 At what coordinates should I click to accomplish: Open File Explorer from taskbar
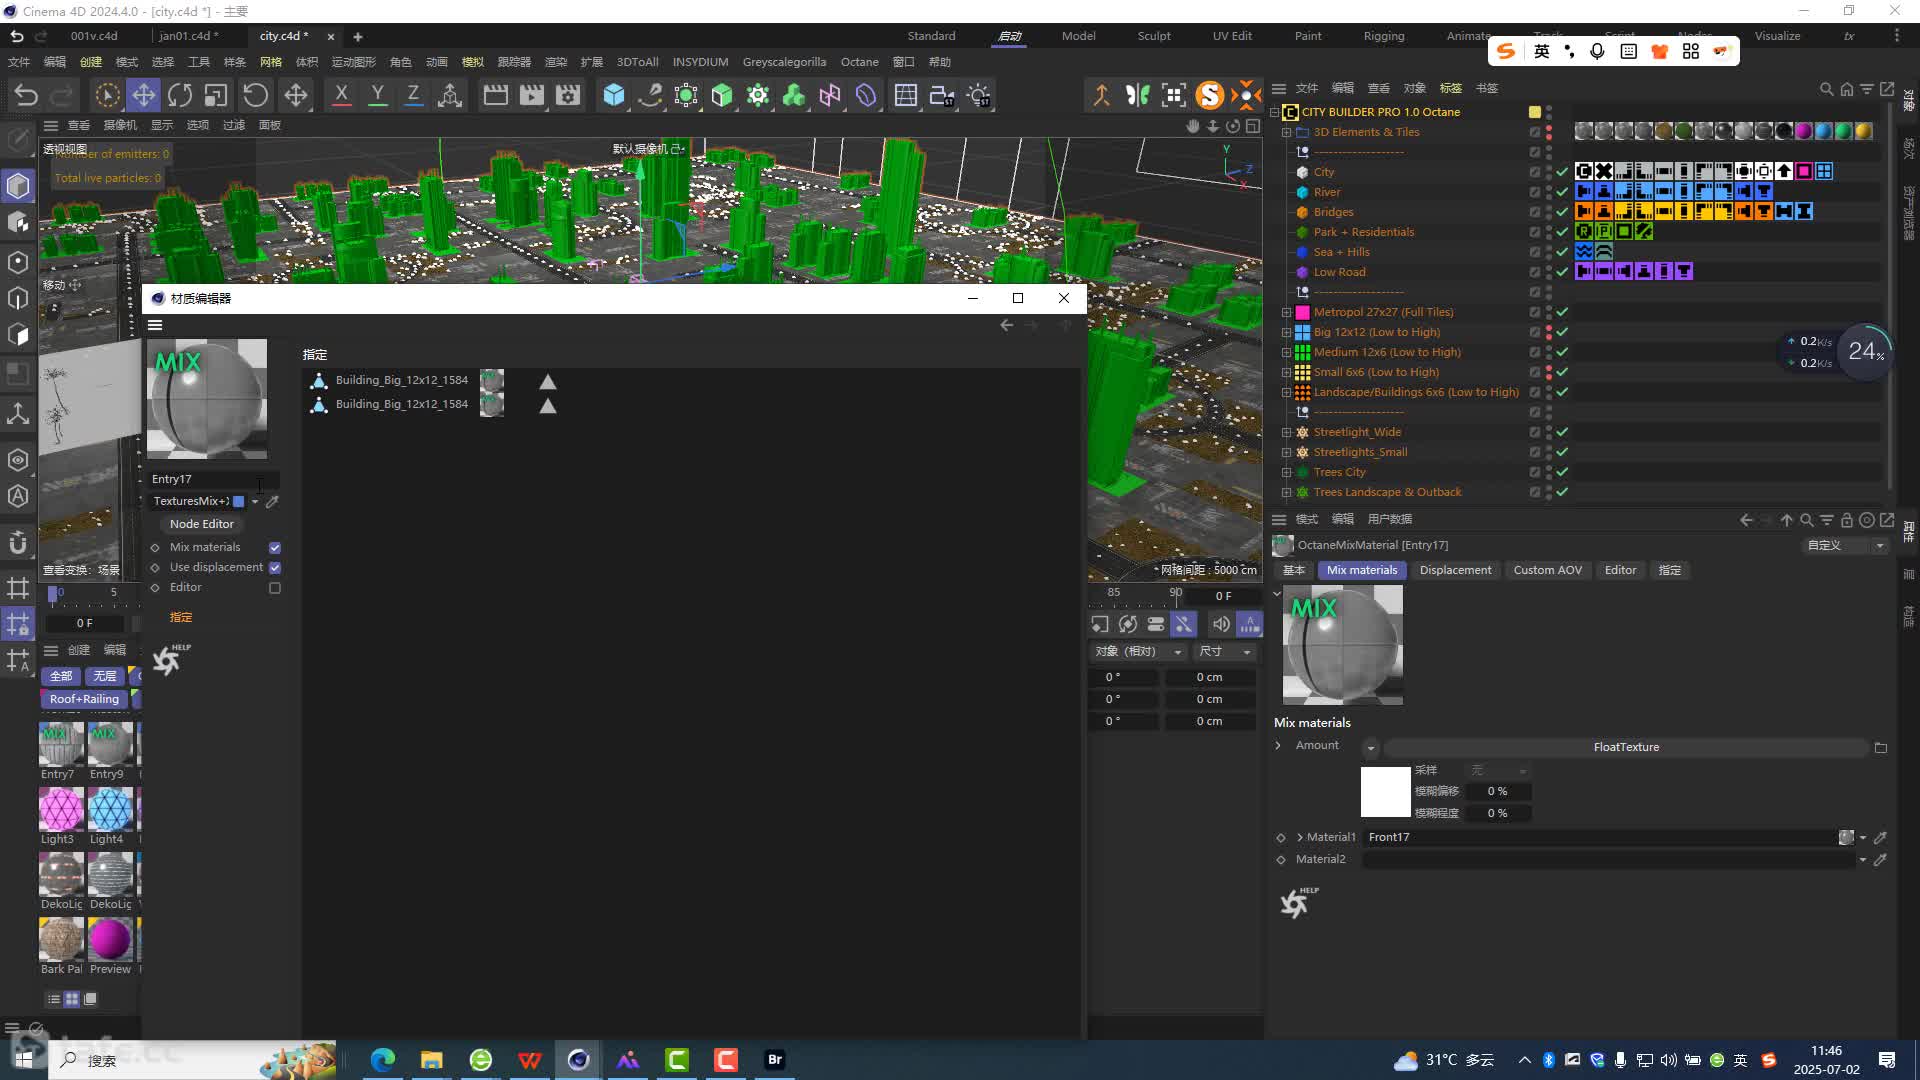point(431,1060)
